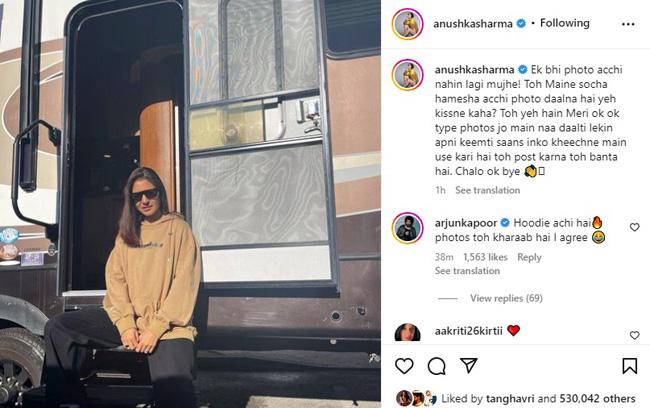Viewport: 650px width, 408px height.
Task: Open tanghavri's profile from the liked-by line
Action: [x=510, y=399]
